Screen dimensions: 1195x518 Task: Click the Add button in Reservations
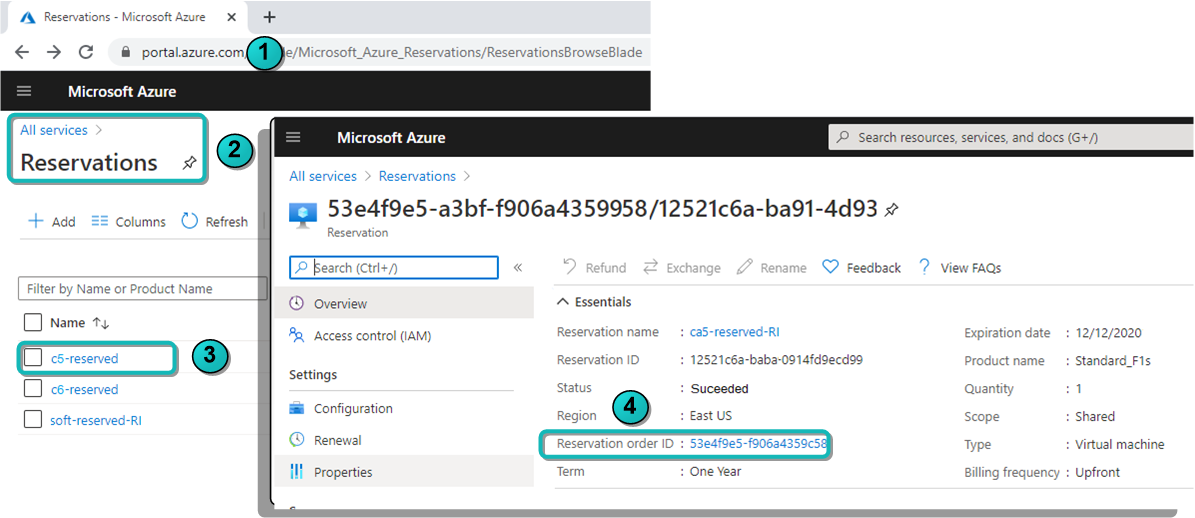click(x=52, y=222)
